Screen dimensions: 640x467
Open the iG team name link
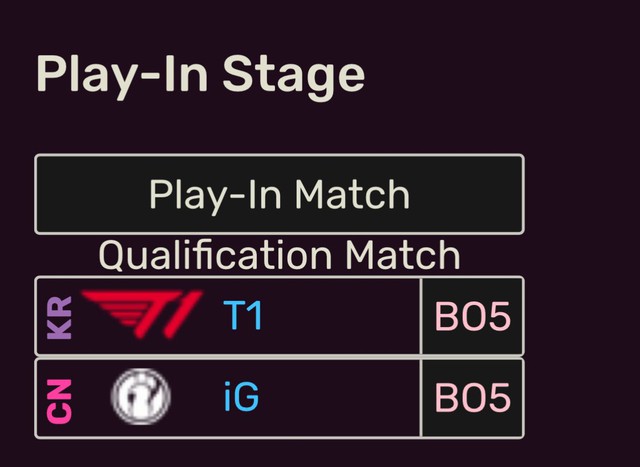click(x=241, y=398)
